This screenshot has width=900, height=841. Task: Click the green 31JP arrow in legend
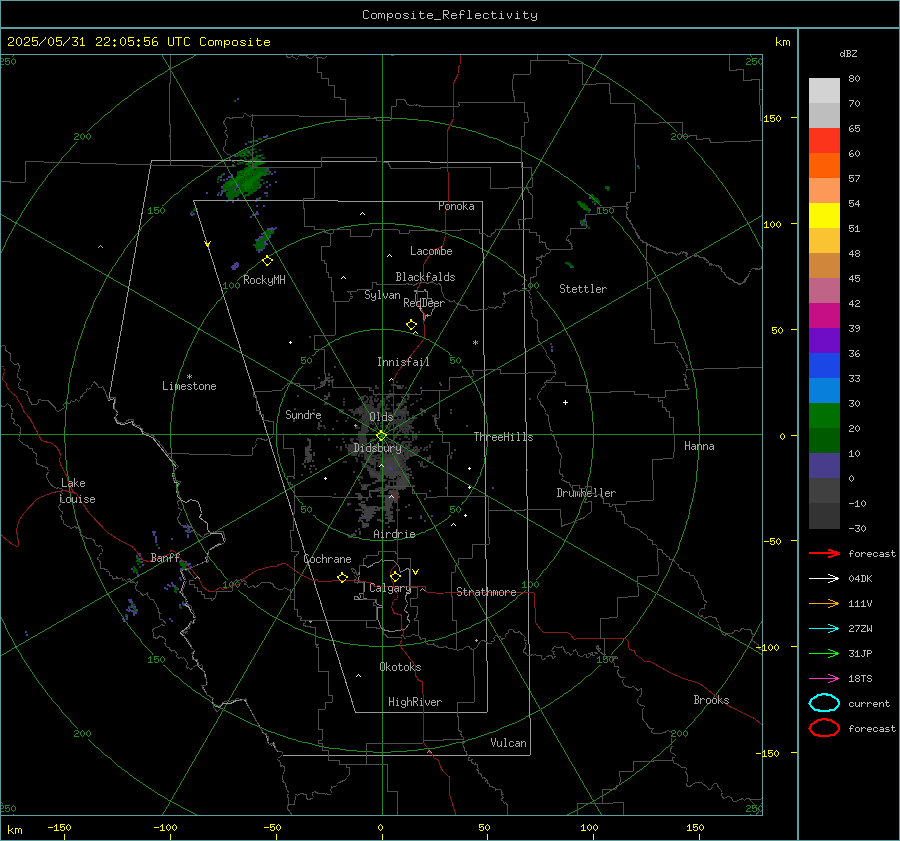pos(824,653)
